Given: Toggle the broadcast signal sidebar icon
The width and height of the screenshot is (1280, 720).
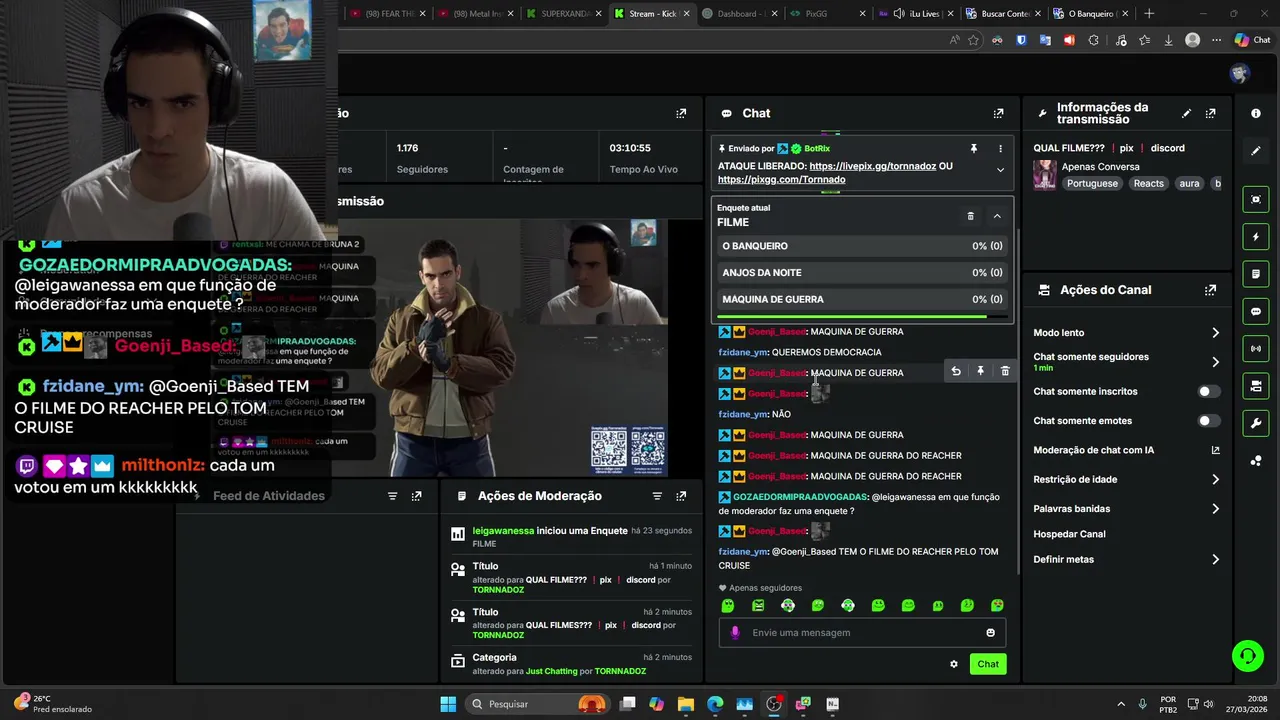Looking at the screenshot, I should click(1256, 348).
